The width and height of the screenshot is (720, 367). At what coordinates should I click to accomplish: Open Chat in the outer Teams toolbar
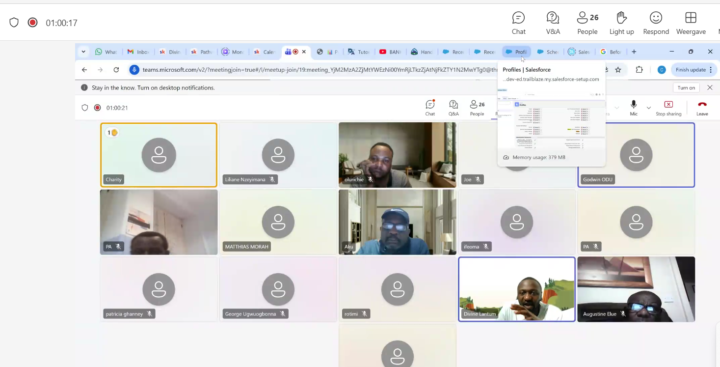pyautogui.click(x=518, y=23)
